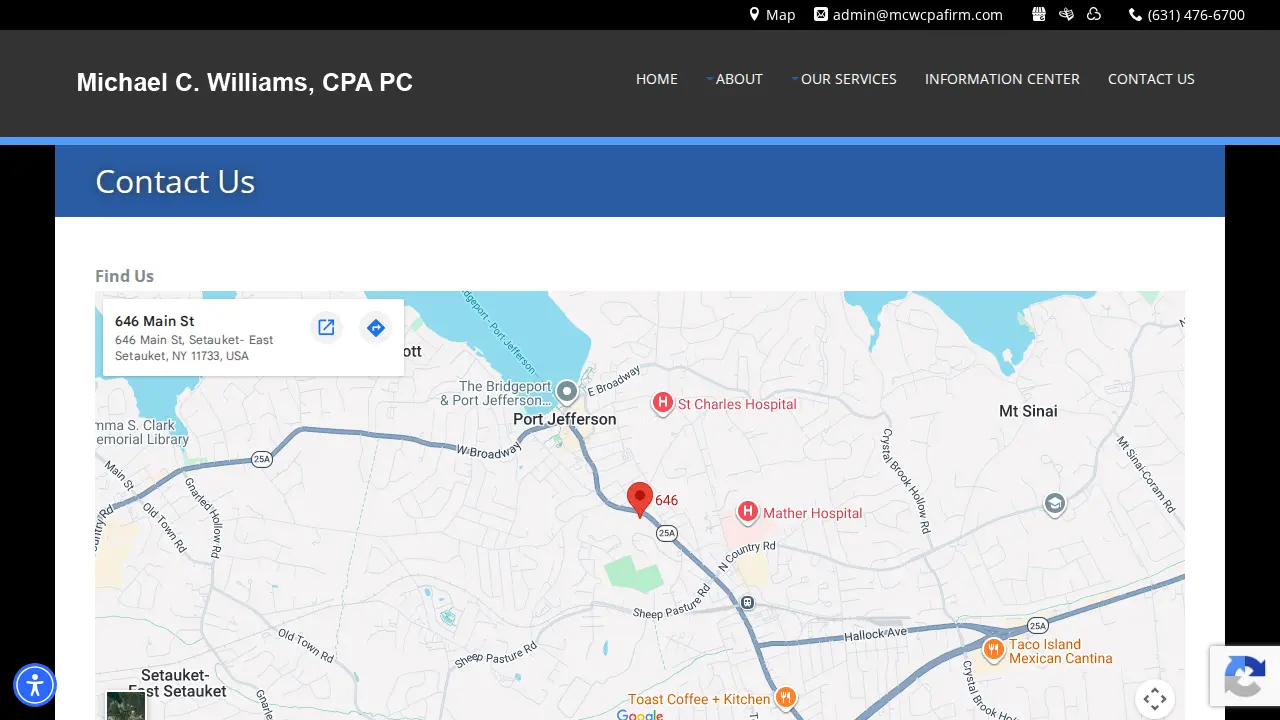Click the "Mt Sinai" map label

pyautogui.click(x=1028, y=411)
